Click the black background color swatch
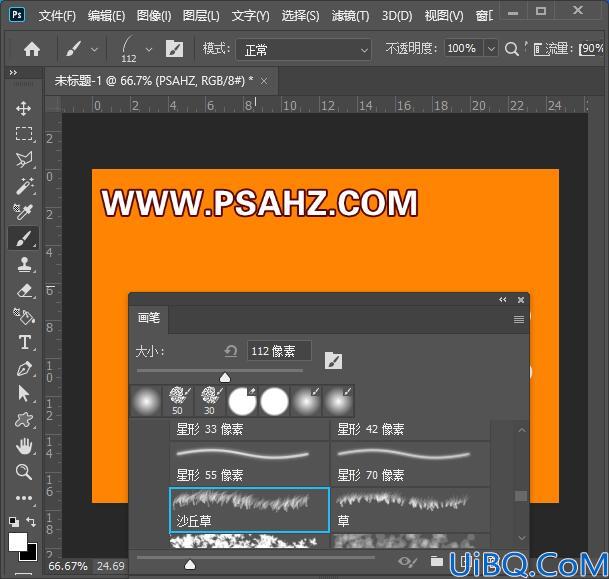609x579 pixels. pos(32,555)
